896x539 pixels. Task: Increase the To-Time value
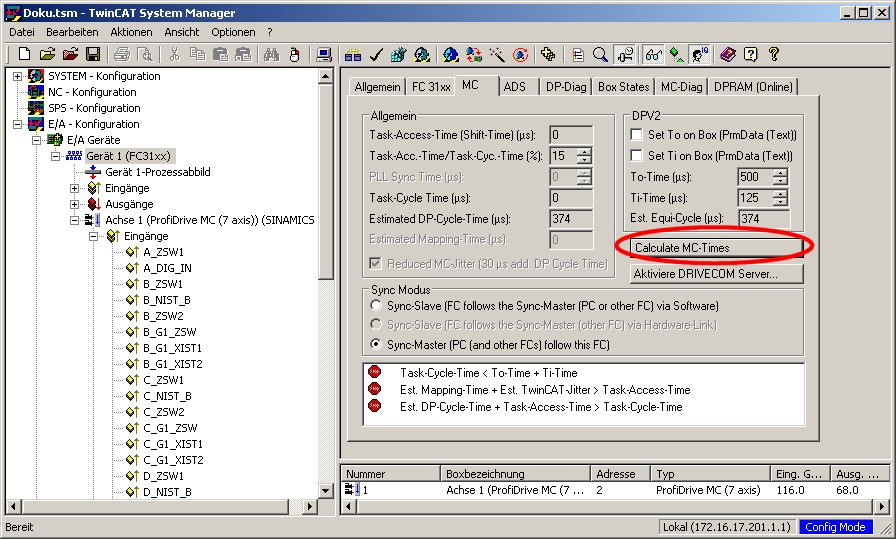pos(780,173)
